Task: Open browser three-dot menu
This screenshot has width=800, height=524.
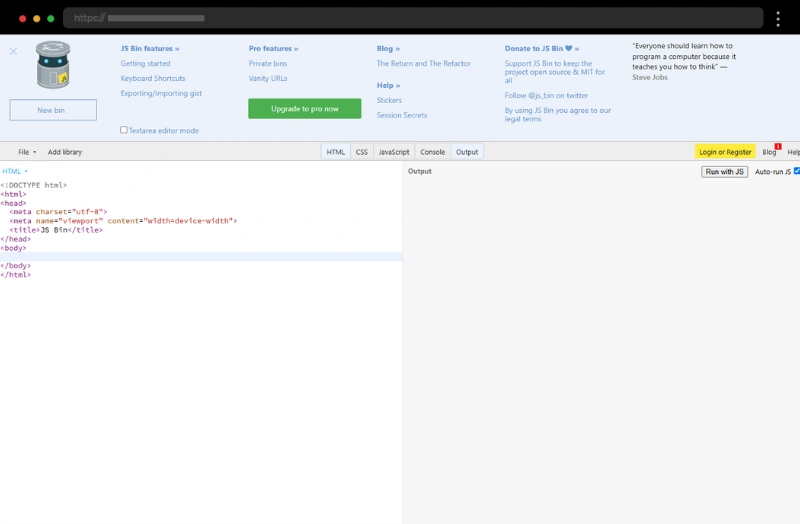Action: [x=778, y=19]
